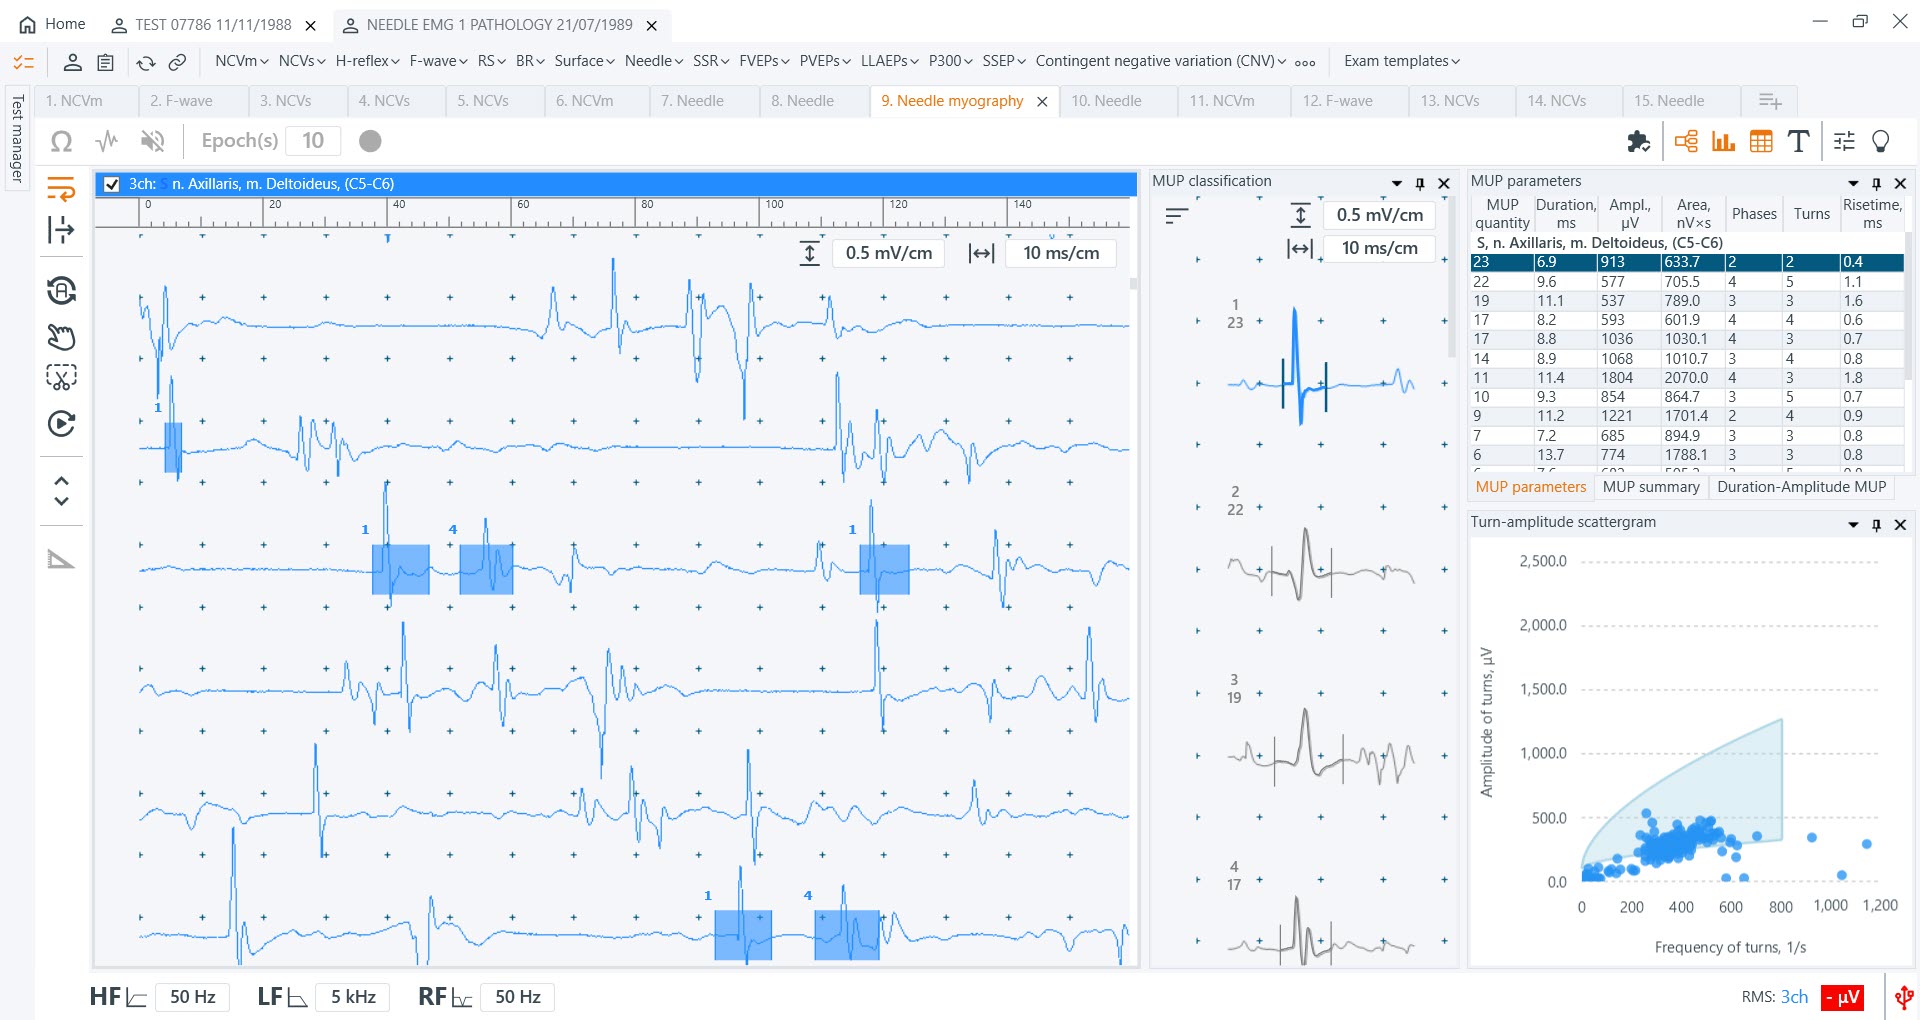Image resolution: width=1920 pixels, height=1020 pixels.
Task: Click the scissors cut selection tool
Action: click(61, 377)
